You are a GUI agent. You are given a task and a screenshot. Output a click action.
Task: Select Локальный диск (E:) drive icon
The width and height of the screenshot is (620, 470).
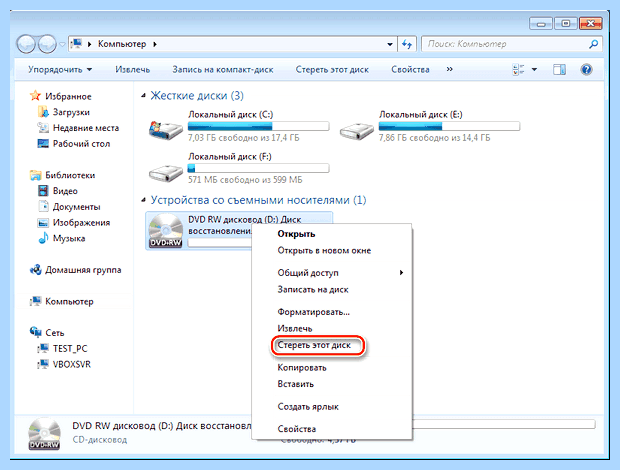pos(357,130)
